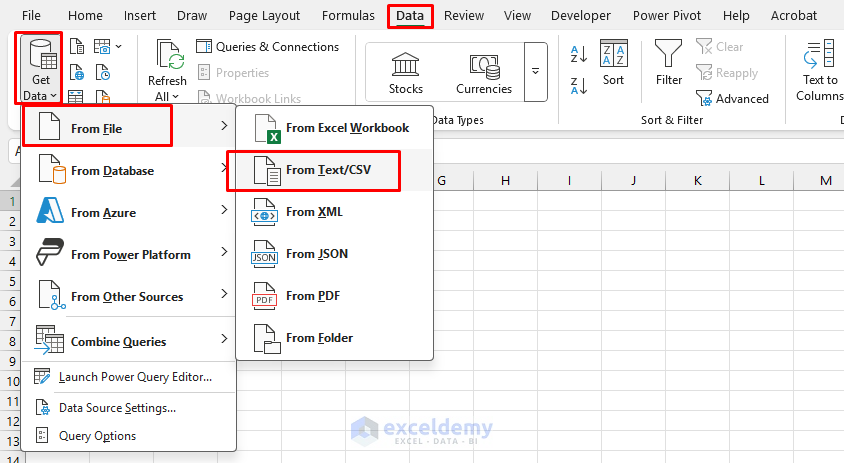The image size is (844, 463).
Task: Click the Clear filter button
Action: 719,47
